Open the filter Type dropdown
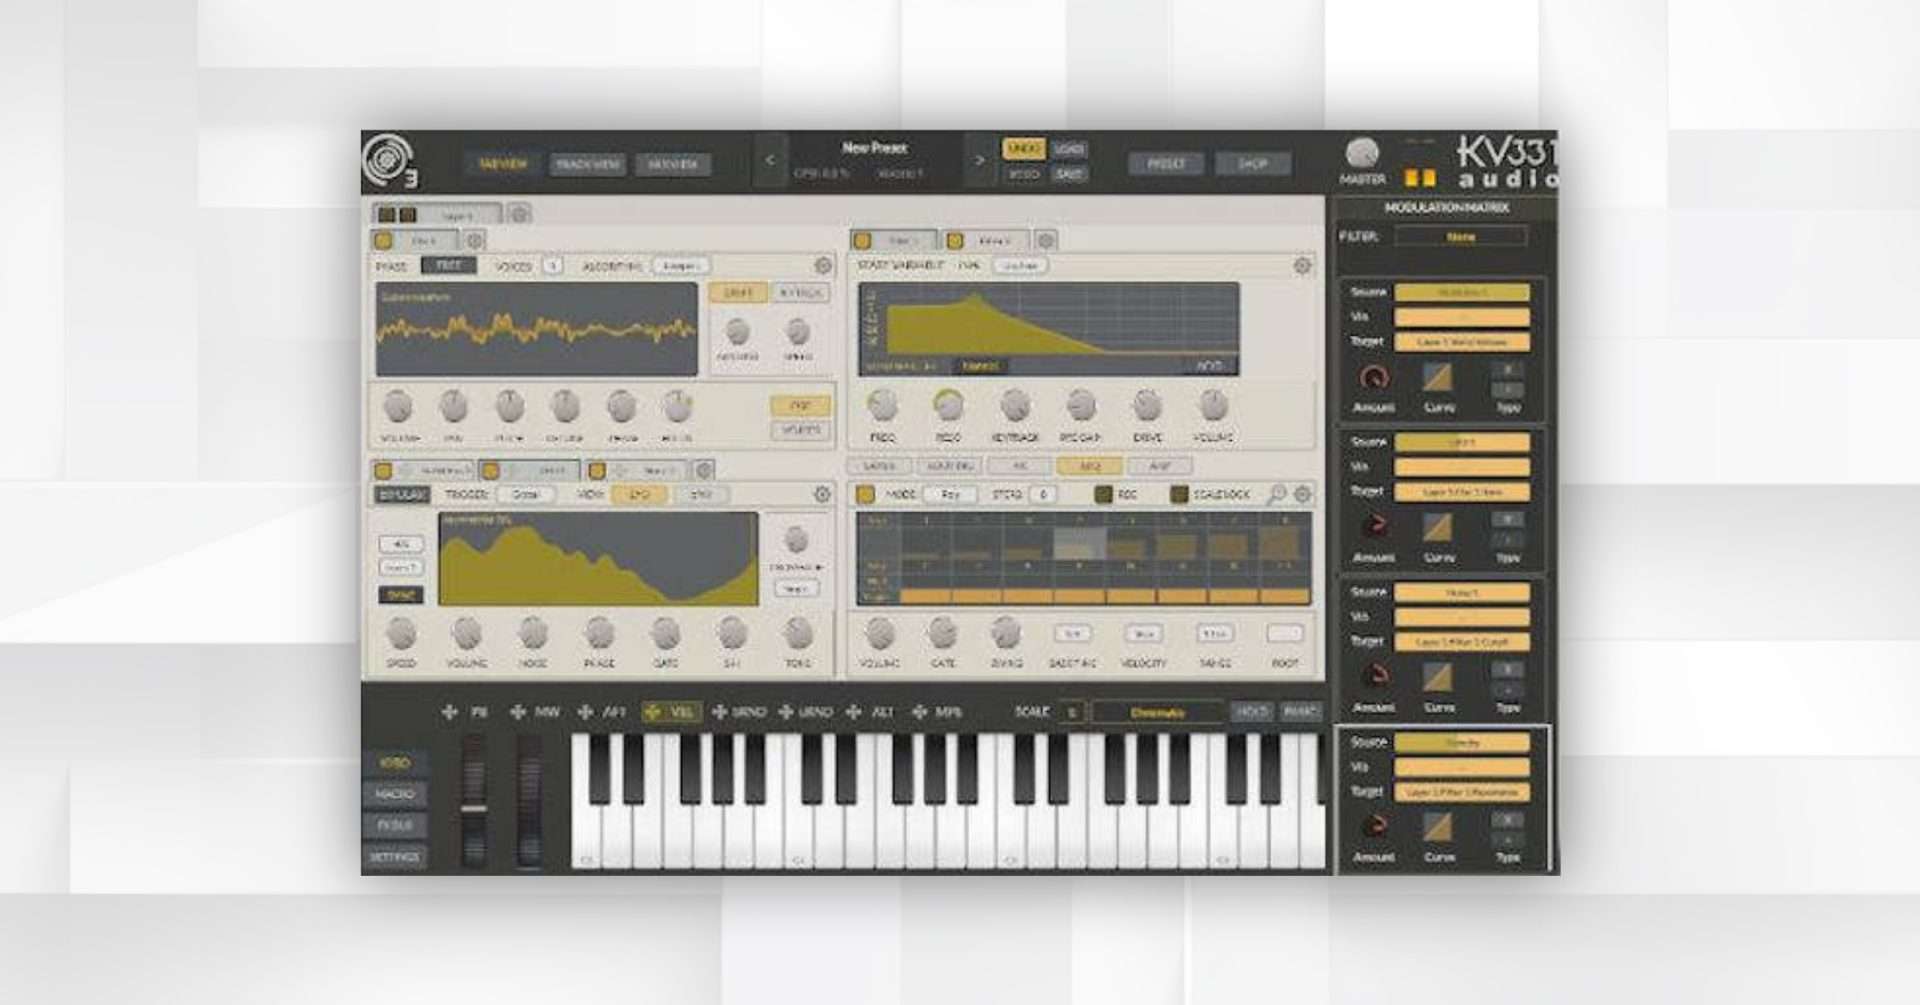This screenshot has width=1920, height=1005. [x=1019, y=266]
